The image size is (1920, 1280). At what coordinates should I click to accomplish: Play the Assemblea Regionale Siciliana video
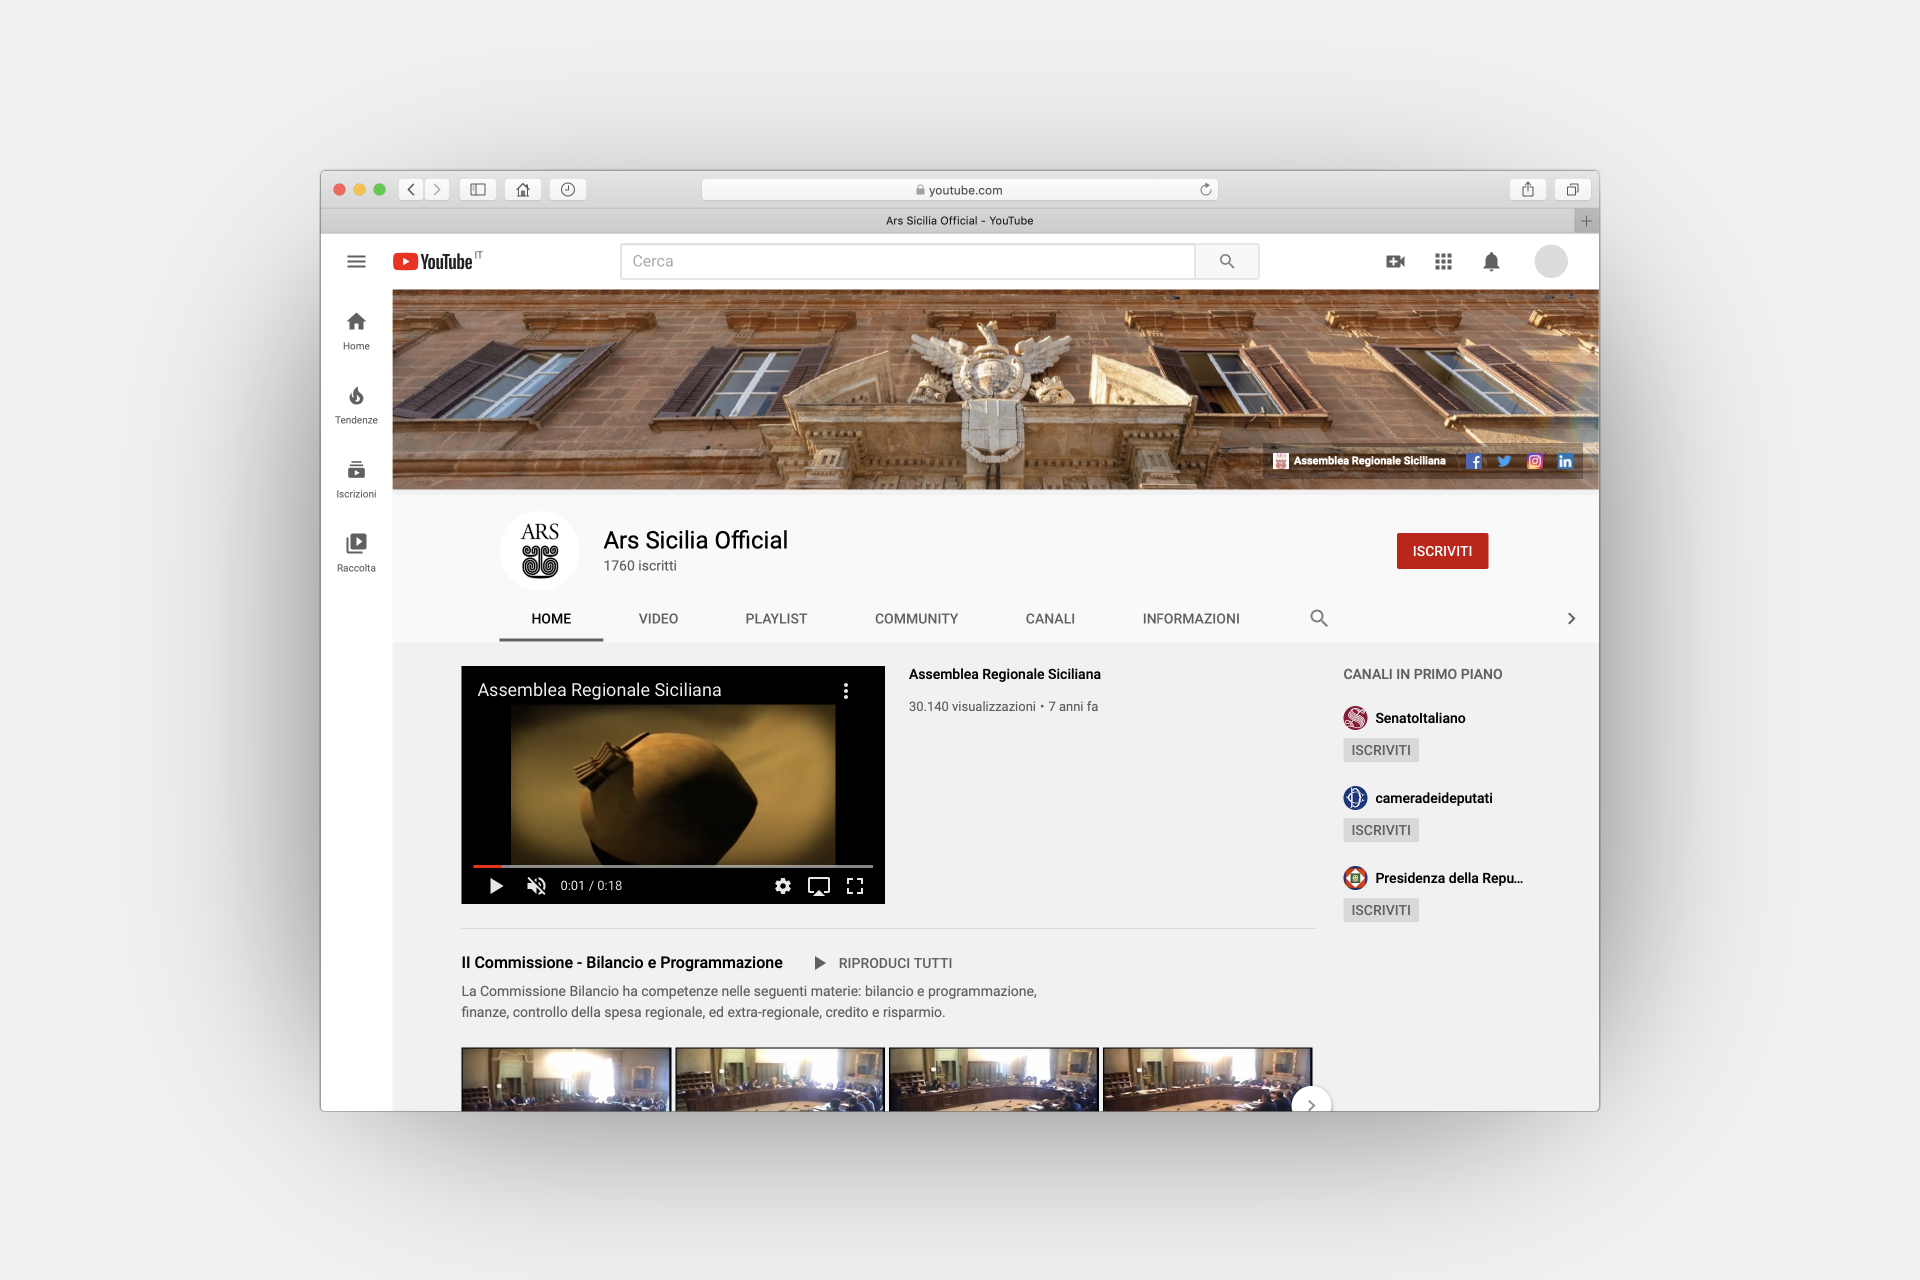[x=496, y=886]
